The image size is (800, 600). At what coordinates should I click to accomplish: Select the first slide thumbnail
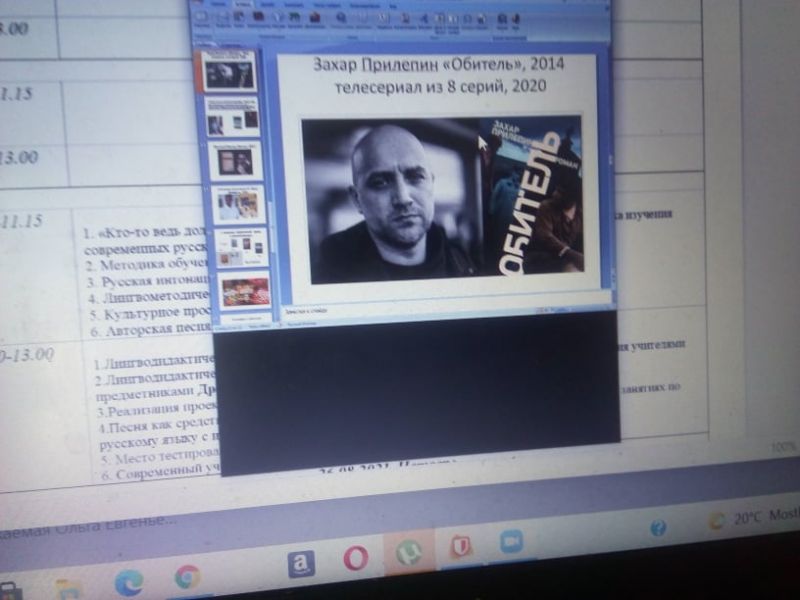click(x=229, y=72)
